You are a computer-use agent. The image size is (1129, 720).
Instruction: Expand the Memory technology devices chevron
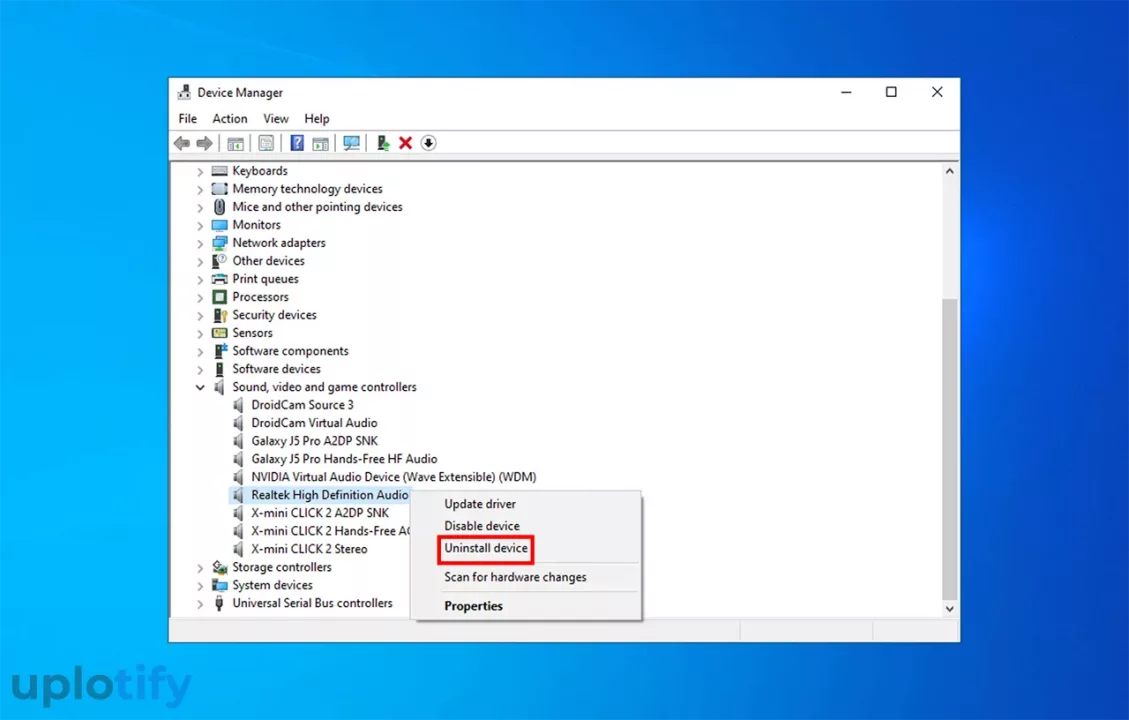(x=200, y=189)
